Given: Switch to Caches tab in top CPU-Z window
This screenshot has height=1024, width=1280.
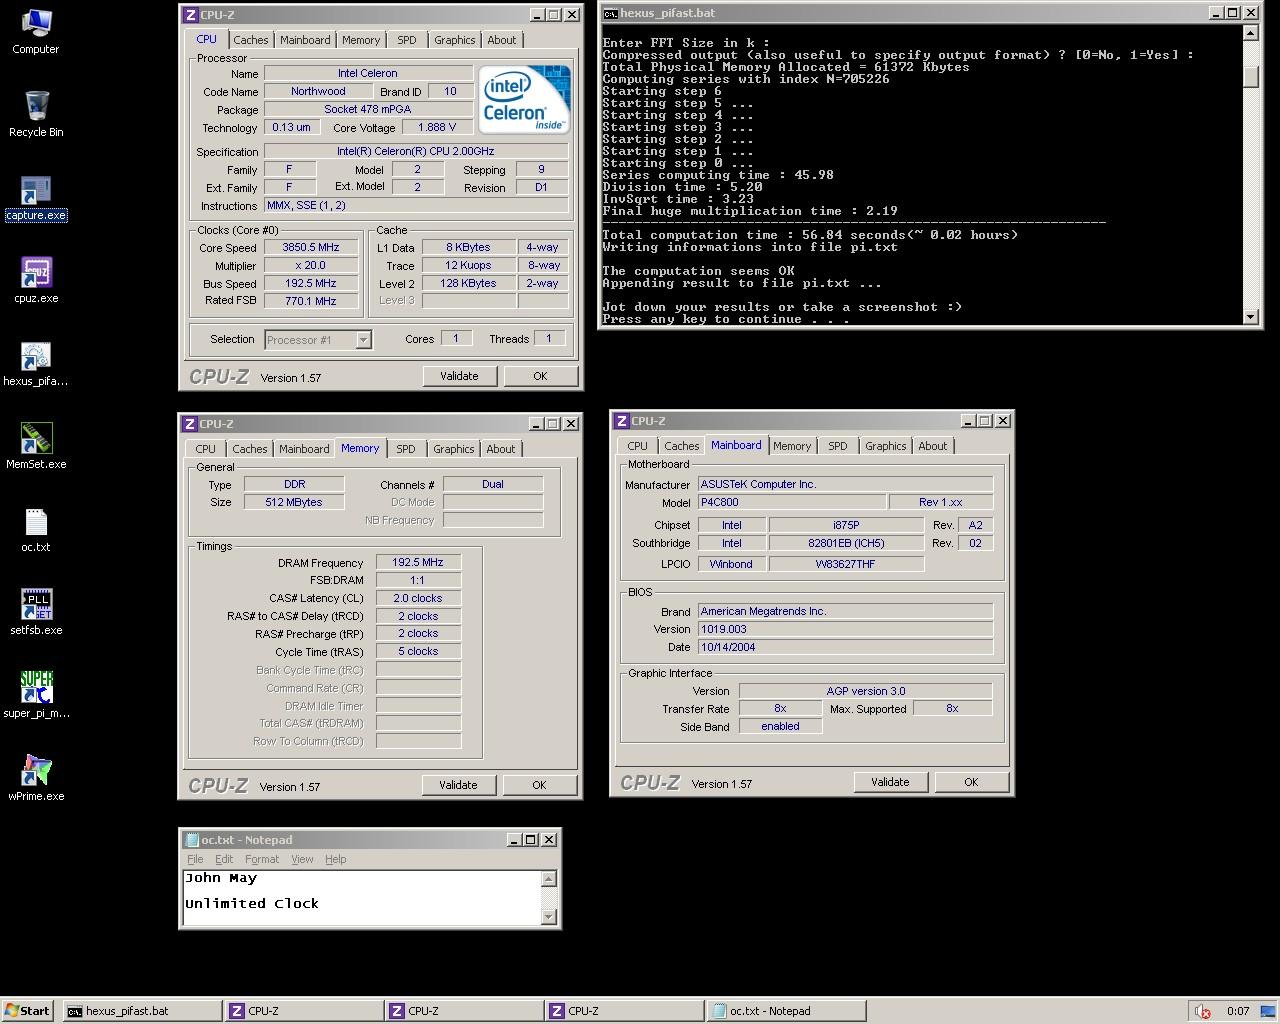Looking at the screenshot, I should 250,40.
